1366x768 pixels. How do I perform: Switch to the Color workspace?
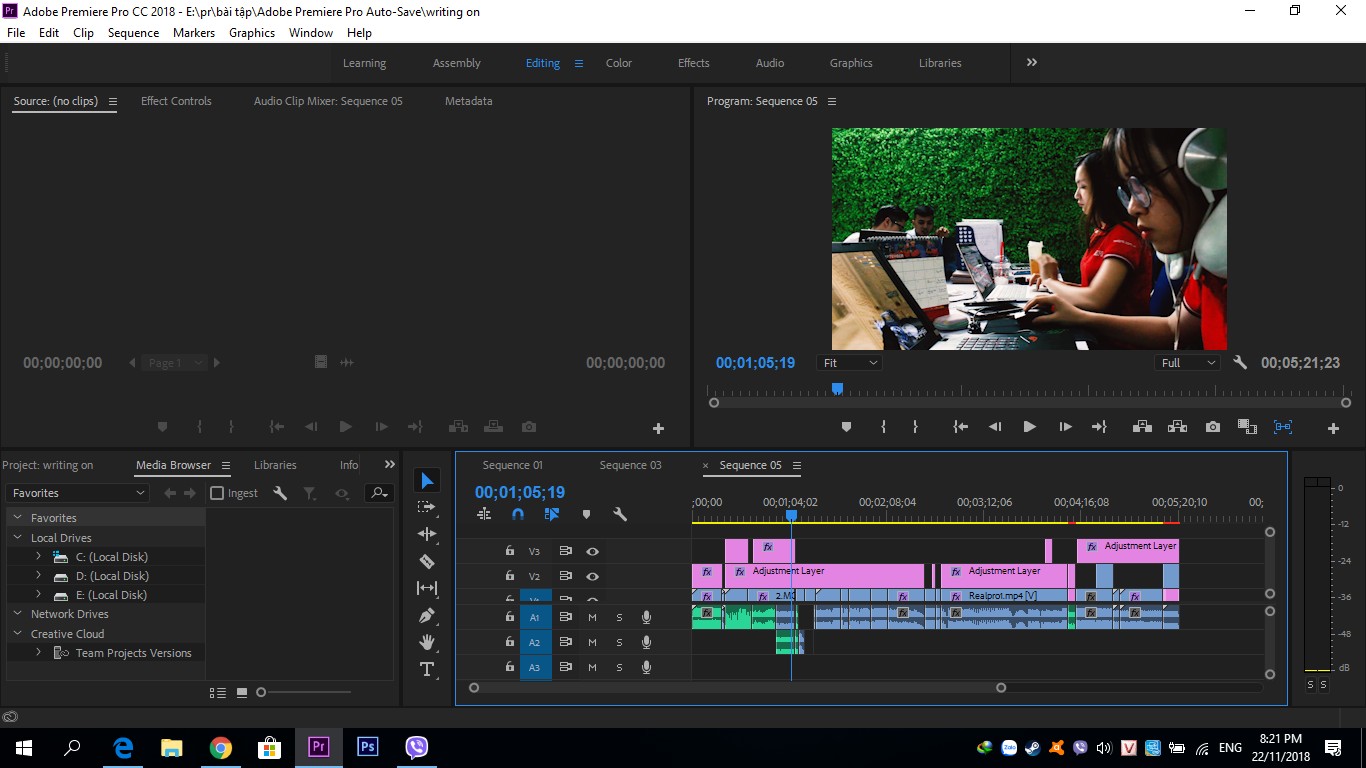coord(619,63)
